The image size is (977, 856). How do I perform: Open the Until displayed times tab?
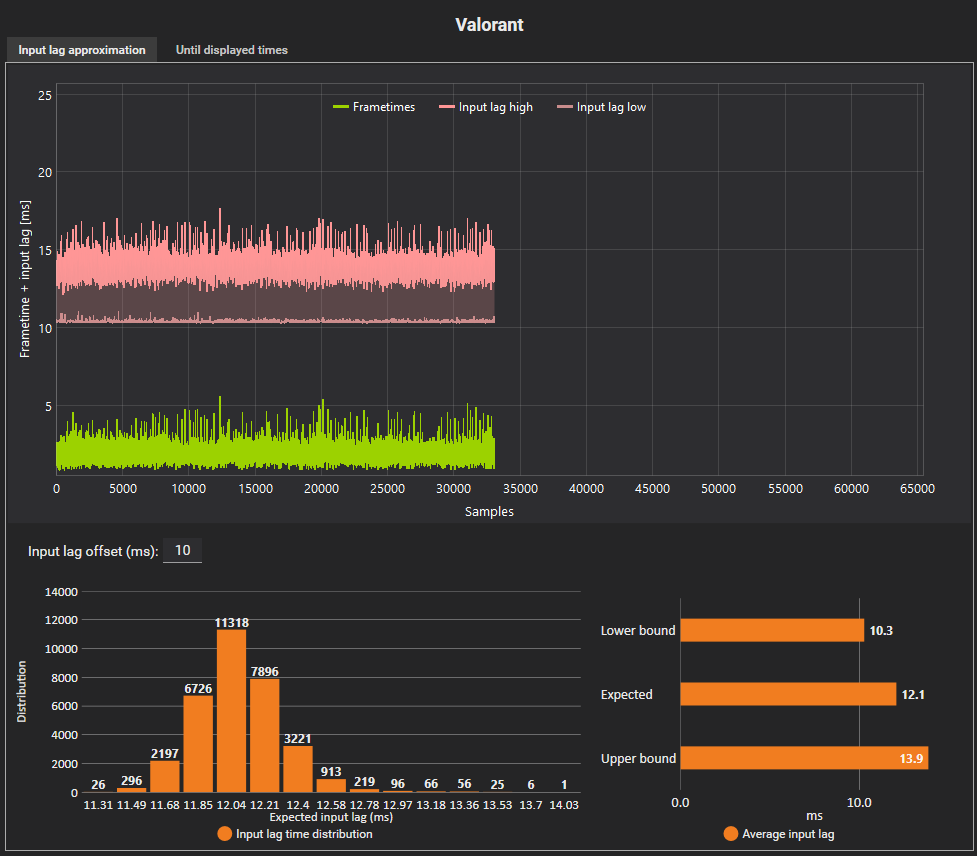pyautogui.click(x=231, y=50)
